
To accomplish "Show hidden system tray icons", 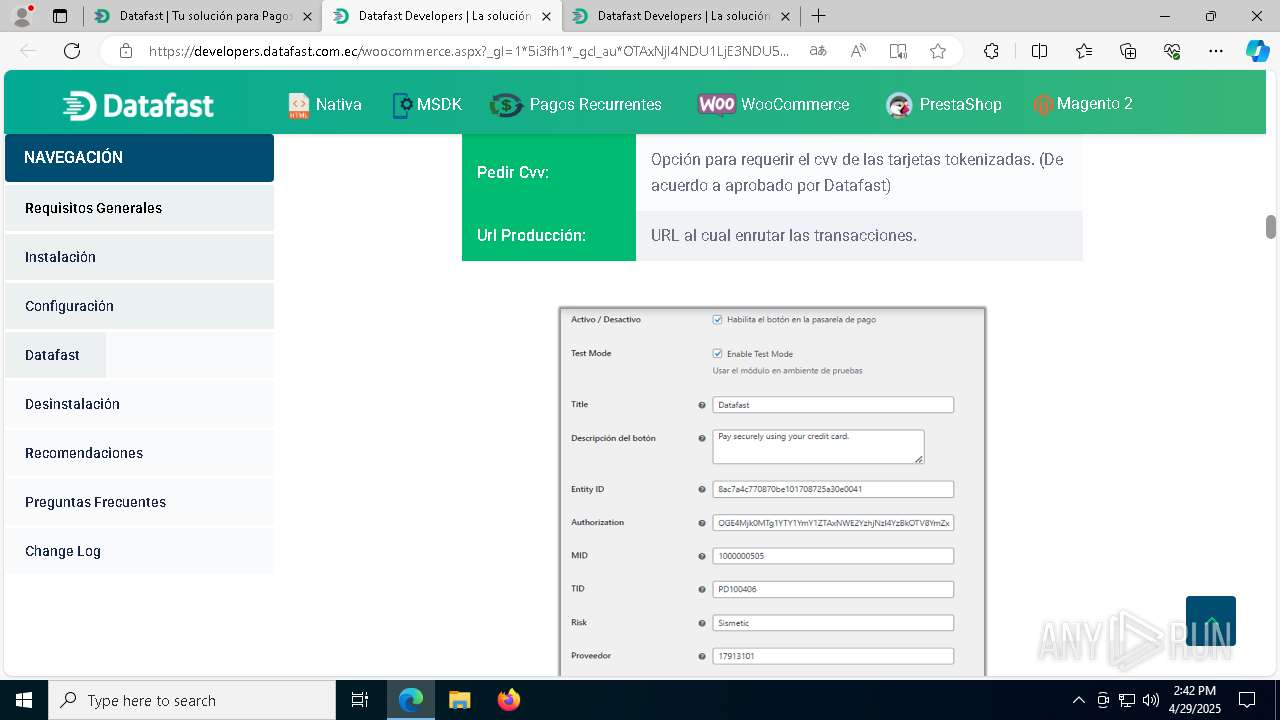I will pyautogui.click(x=1078, y=700).
